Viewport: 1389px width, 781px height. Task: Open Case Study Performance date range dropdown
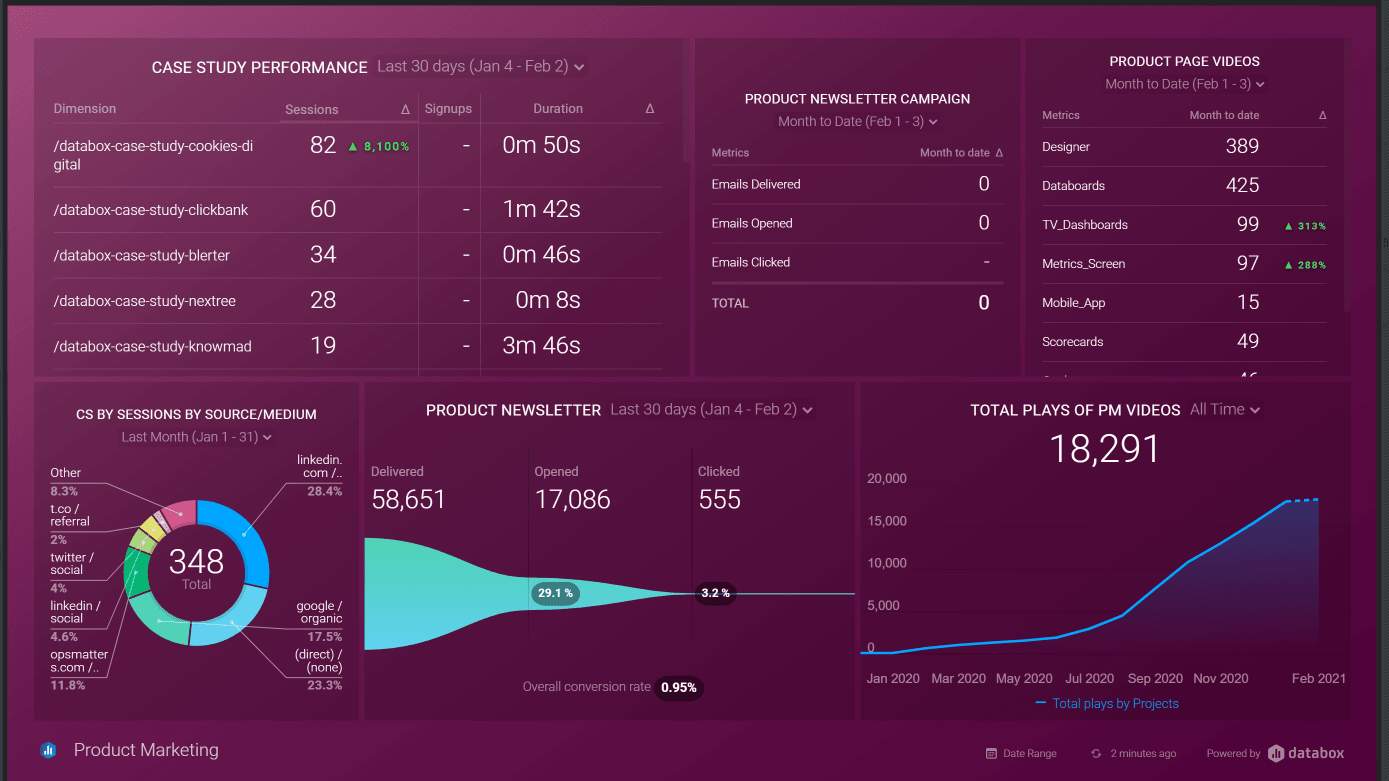[481, 67]
